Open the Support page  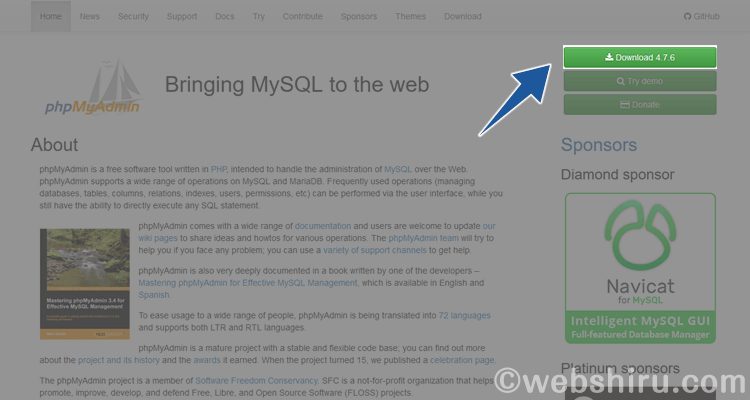pos(182,16)
